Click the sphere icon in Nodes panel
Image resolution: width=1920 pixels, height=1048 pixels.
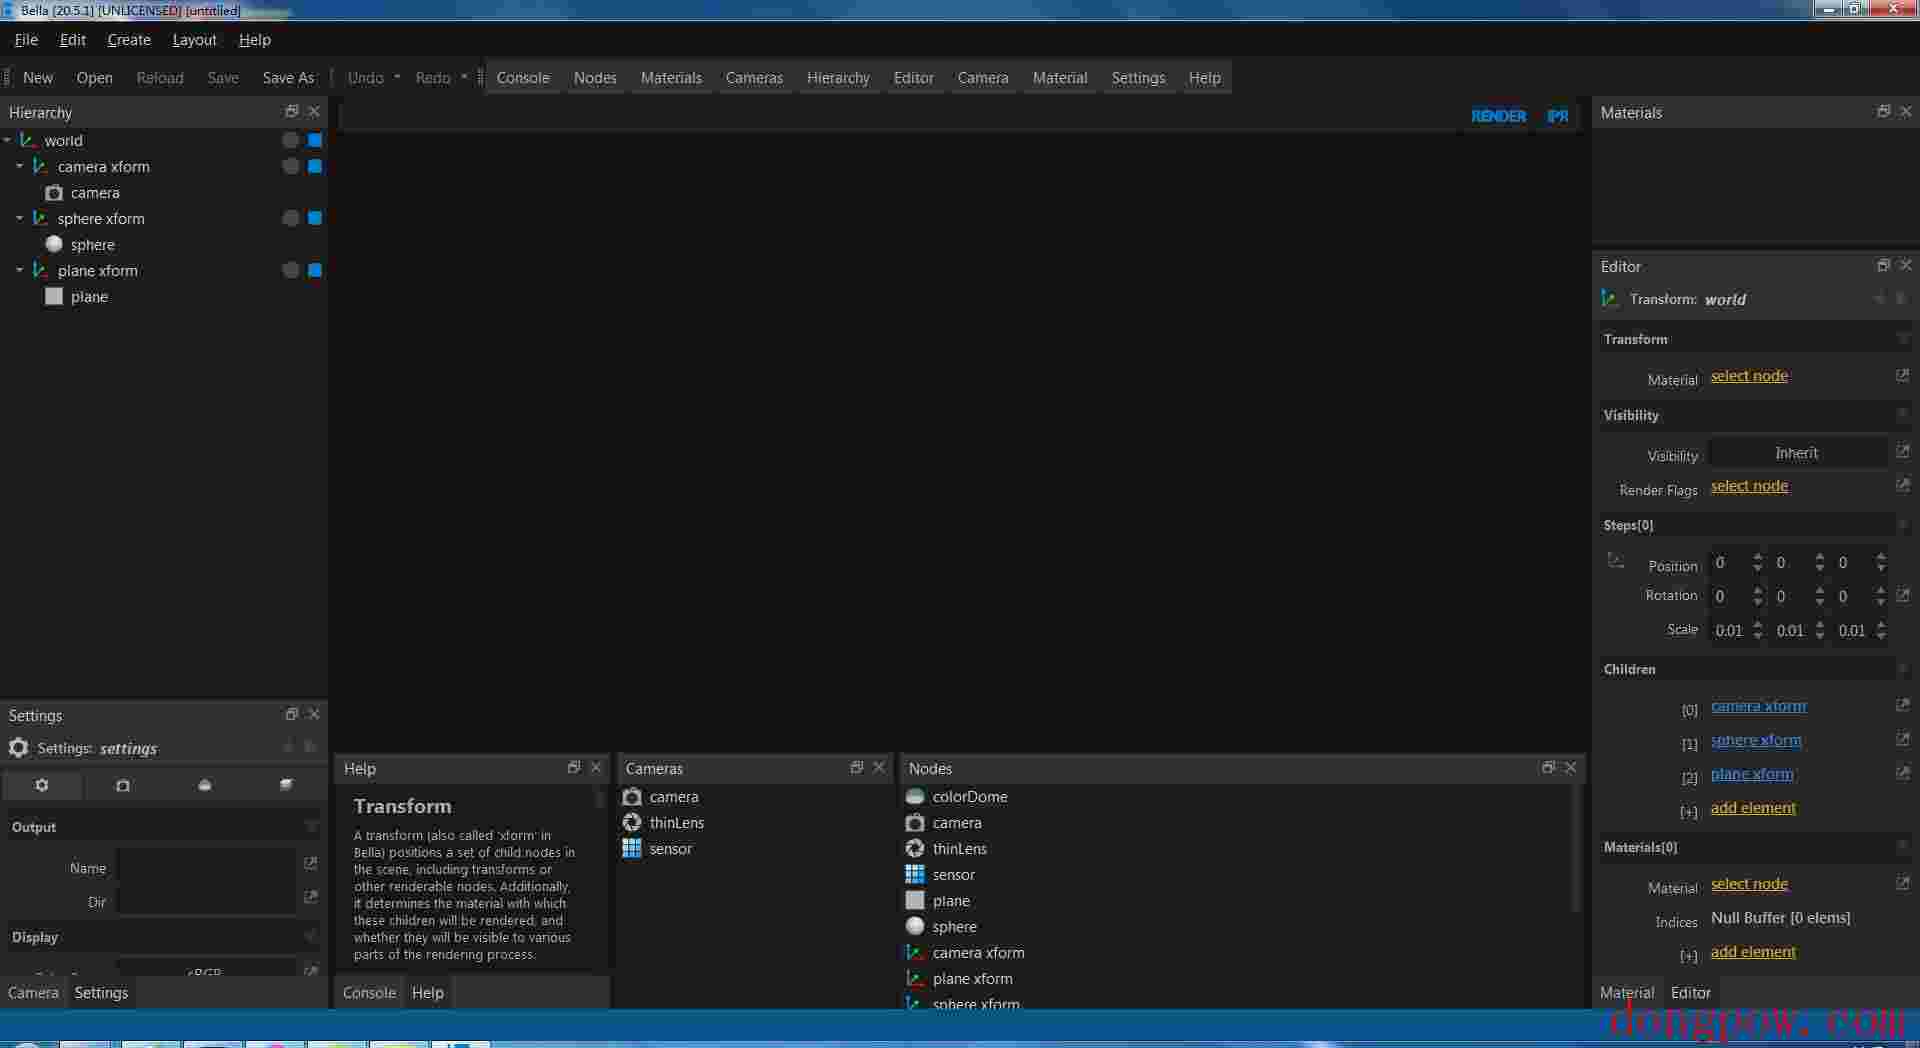(915, 927)
